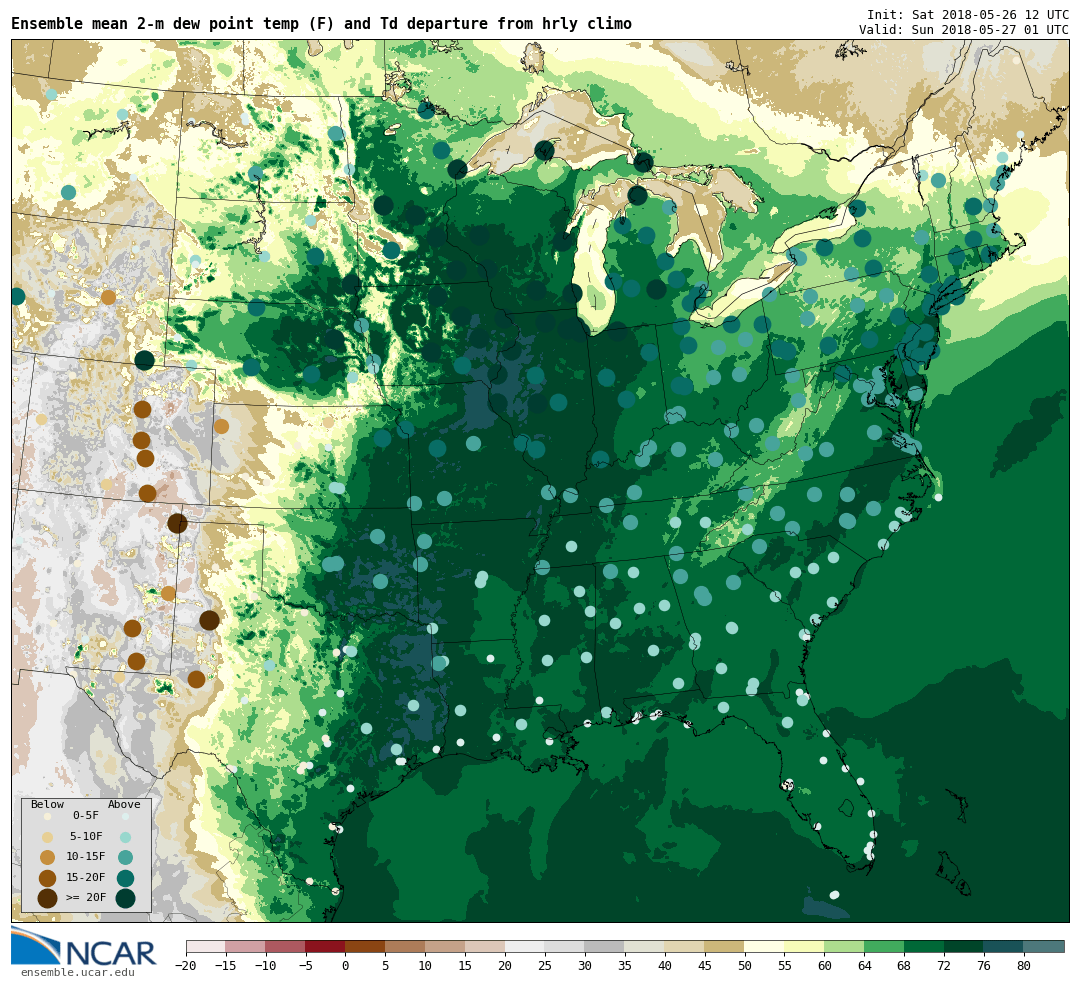Click the colorbar tick label 80

[1024, 966]
